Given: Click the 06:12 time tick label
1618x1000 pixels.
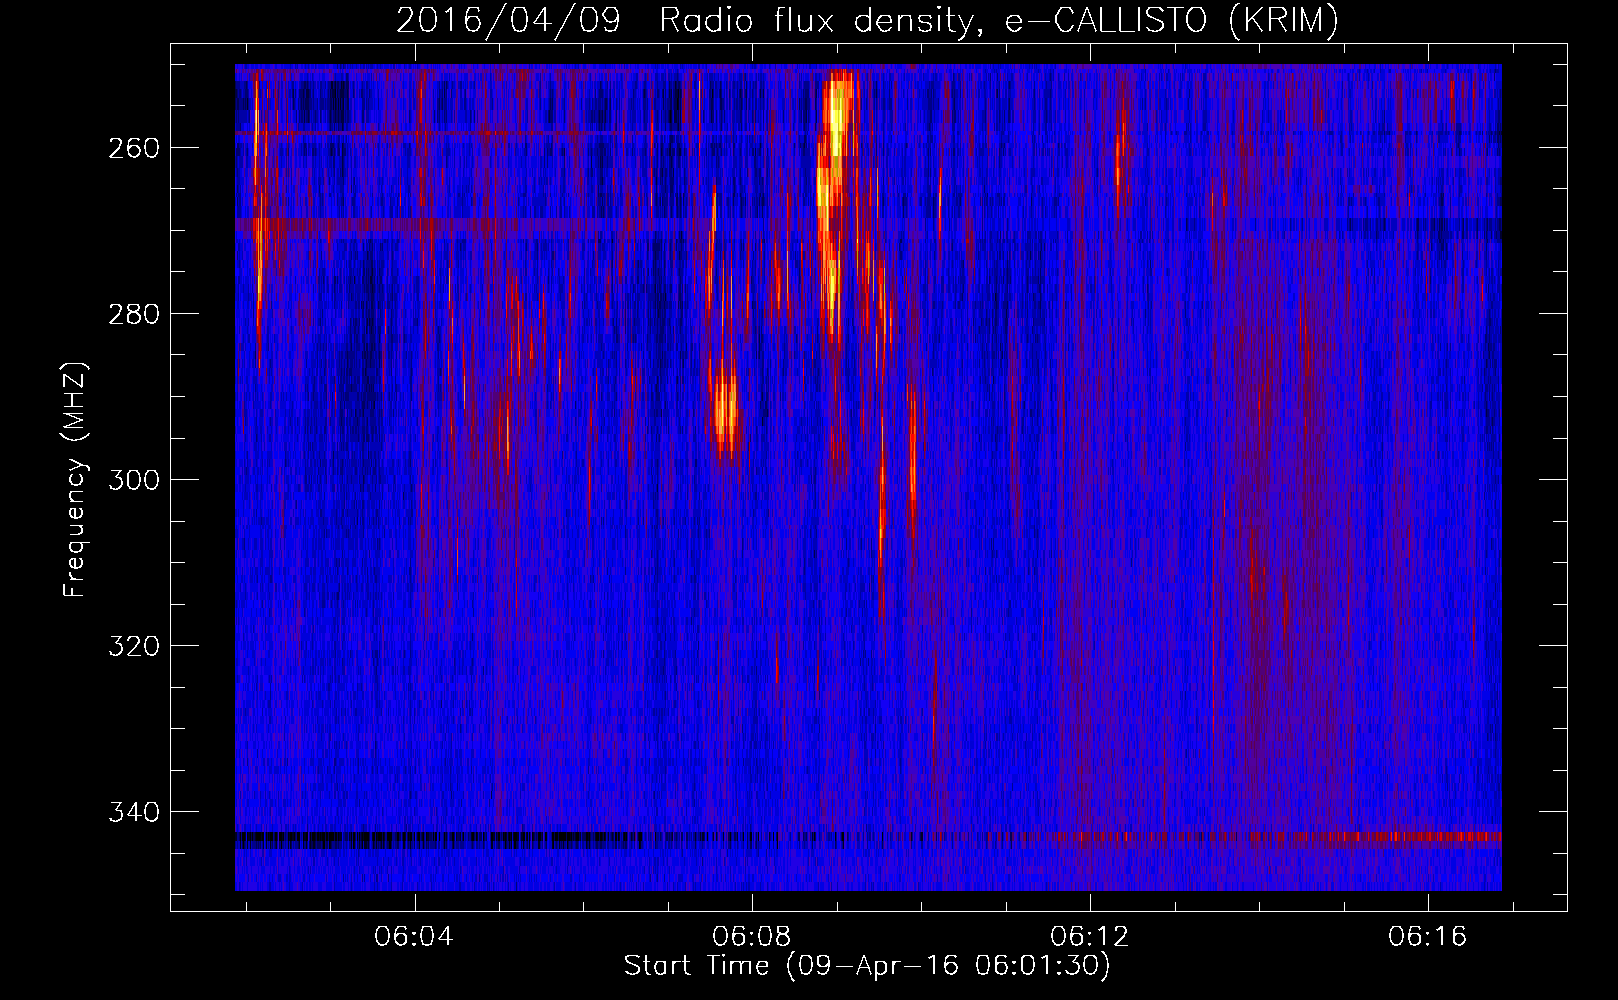Looking at the screenshot, I should coord(1090,937).
